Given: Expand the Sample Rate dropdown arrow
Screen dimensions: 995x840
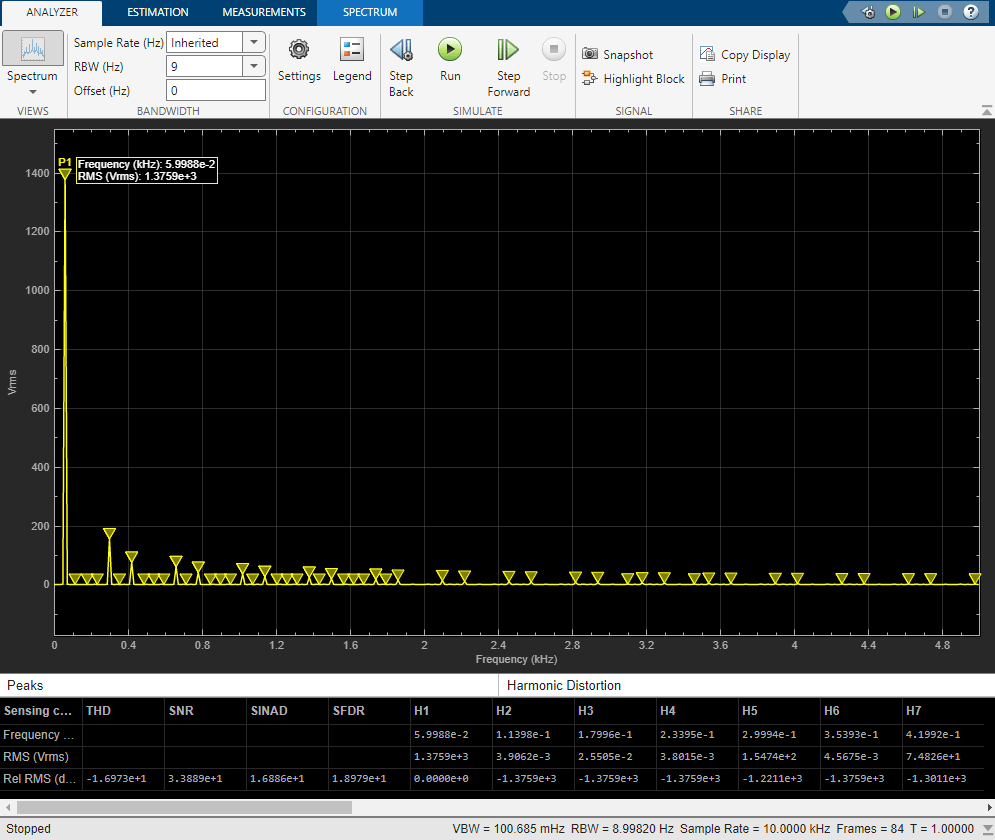Looking at the screenshot, I should [x=254, y=43].
